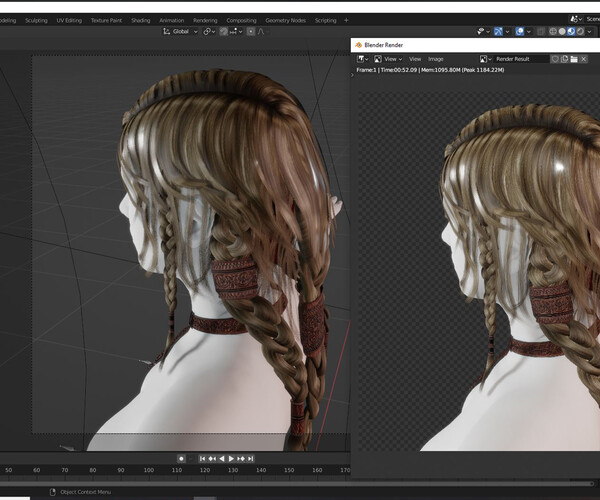Switch to the Geometry Nodes workspace
Viewport: 600px width, 500px height.
coord(285,20)
